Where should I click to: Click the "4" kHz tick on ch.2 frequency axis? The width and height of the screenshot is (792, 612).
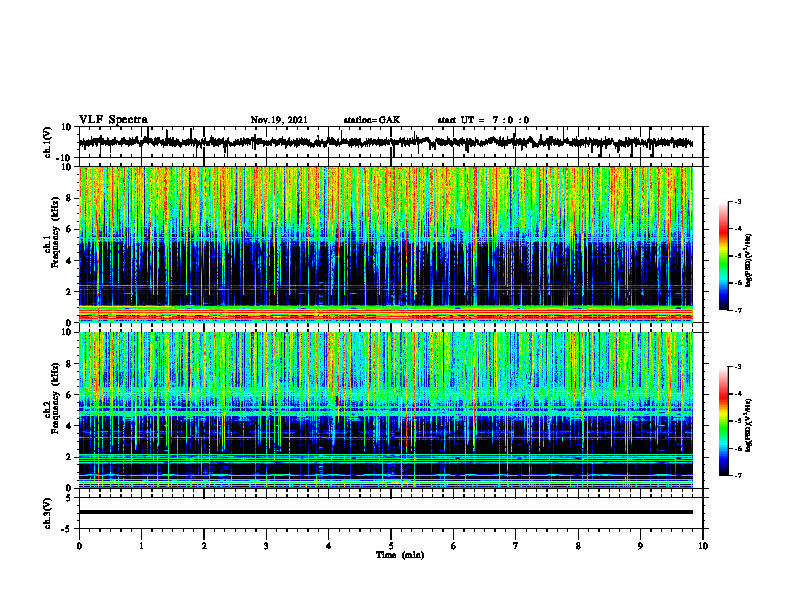(69, 426)
